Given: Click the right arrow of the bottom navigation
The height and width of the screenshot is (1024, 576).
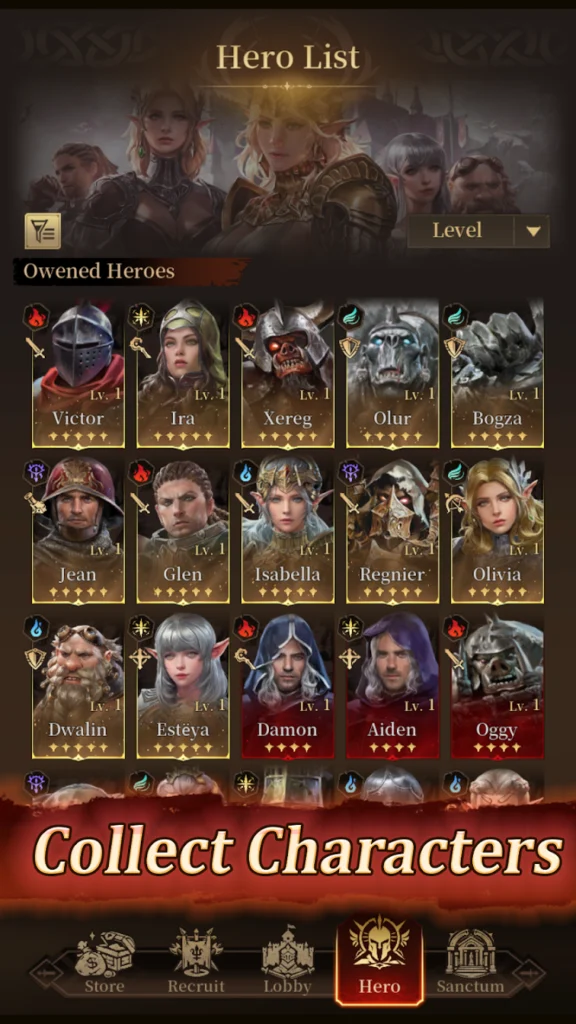Looking at the screenshot, I should tap(528, 973).
